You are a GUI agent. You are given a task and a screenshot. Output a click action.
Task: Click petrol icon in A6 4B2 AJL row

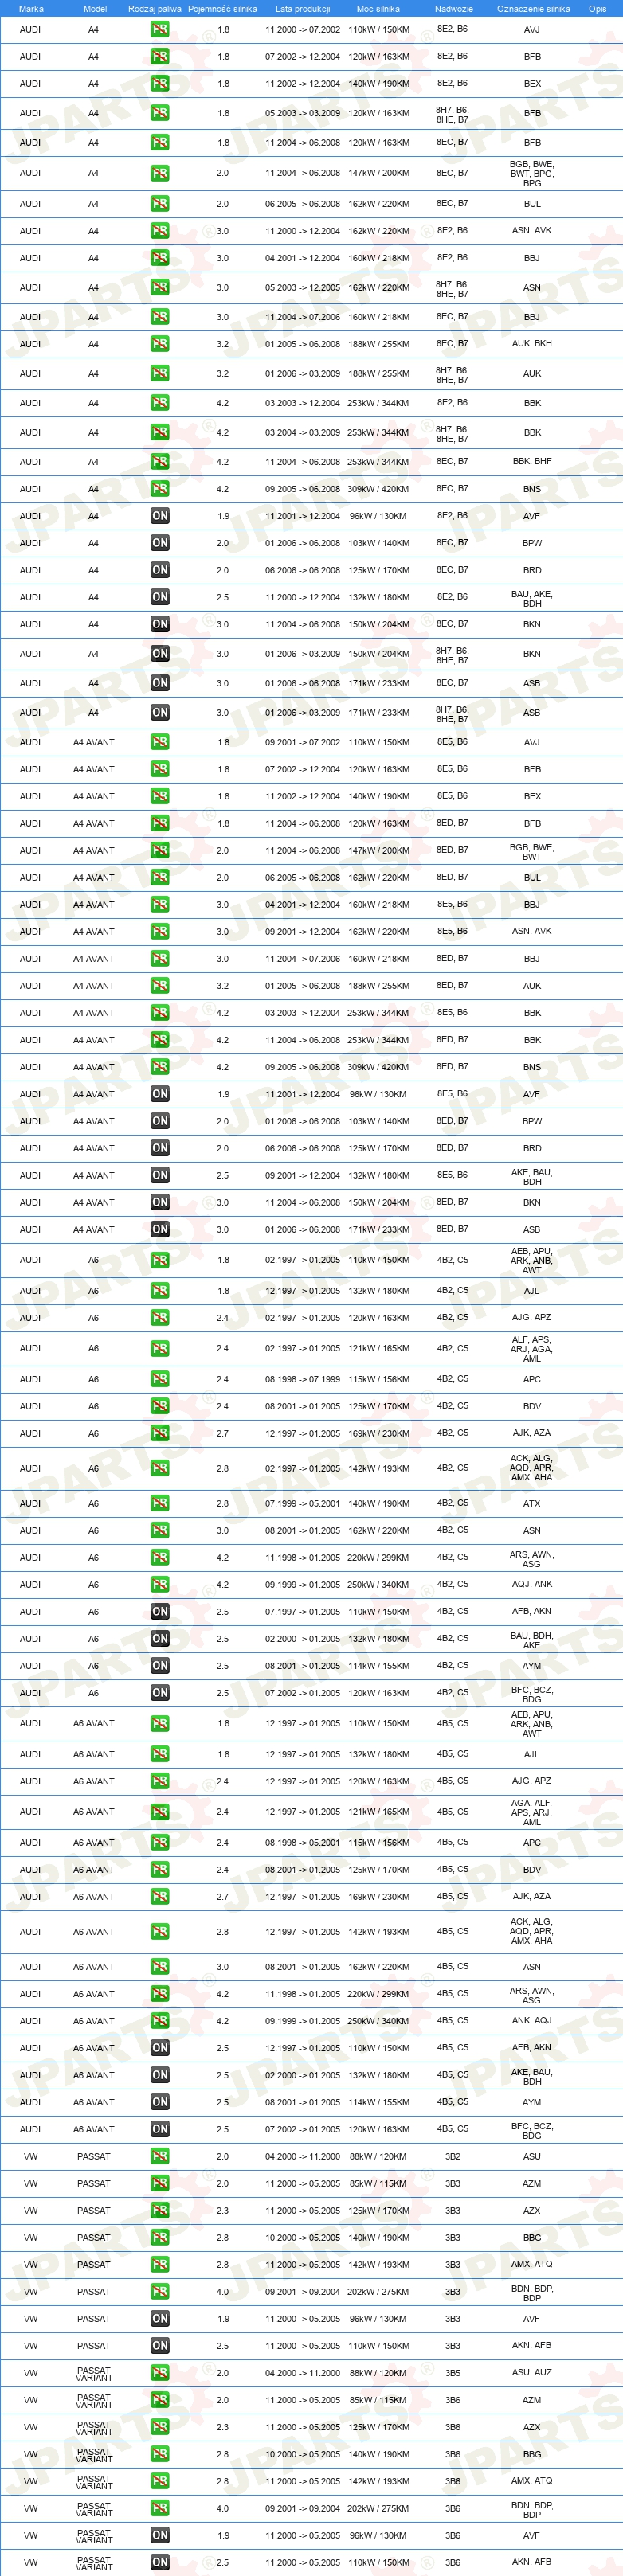[160, 1291]
